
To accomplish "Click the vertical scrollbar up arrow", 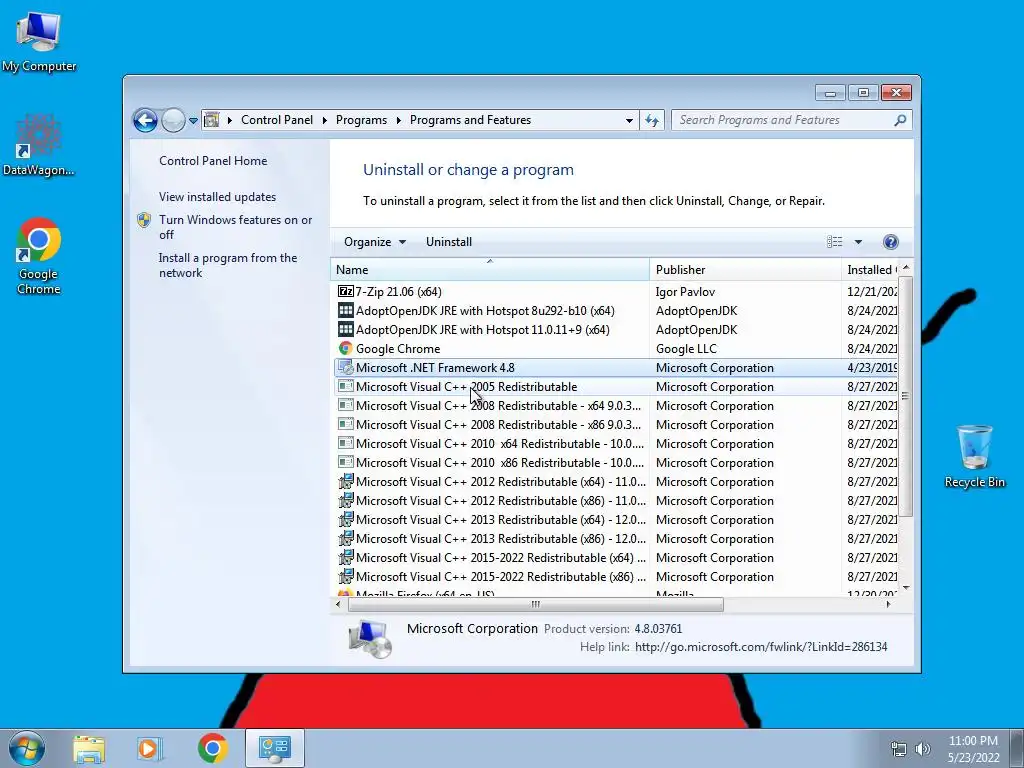I will (905, 268).
